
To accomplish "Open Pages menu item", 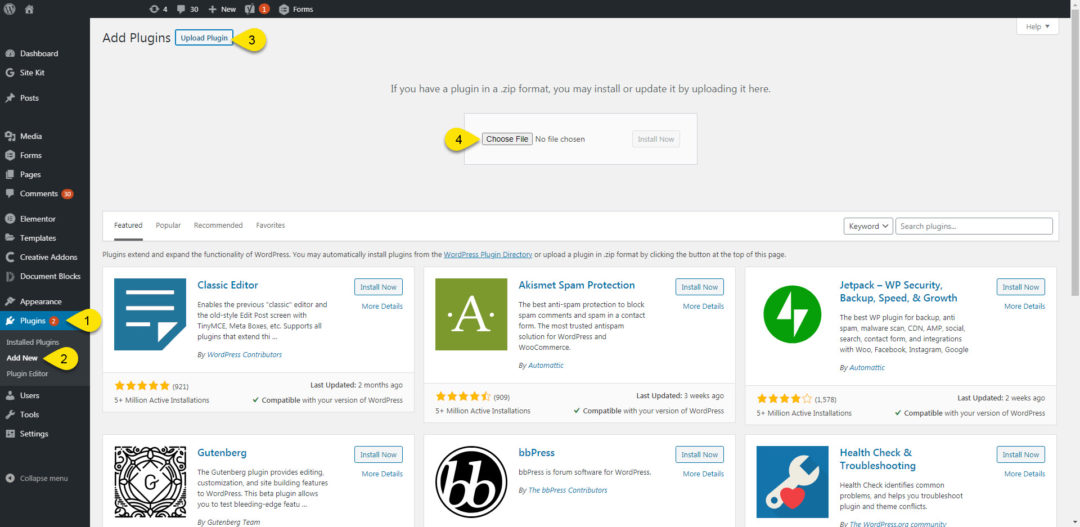I will click(30, 174).
